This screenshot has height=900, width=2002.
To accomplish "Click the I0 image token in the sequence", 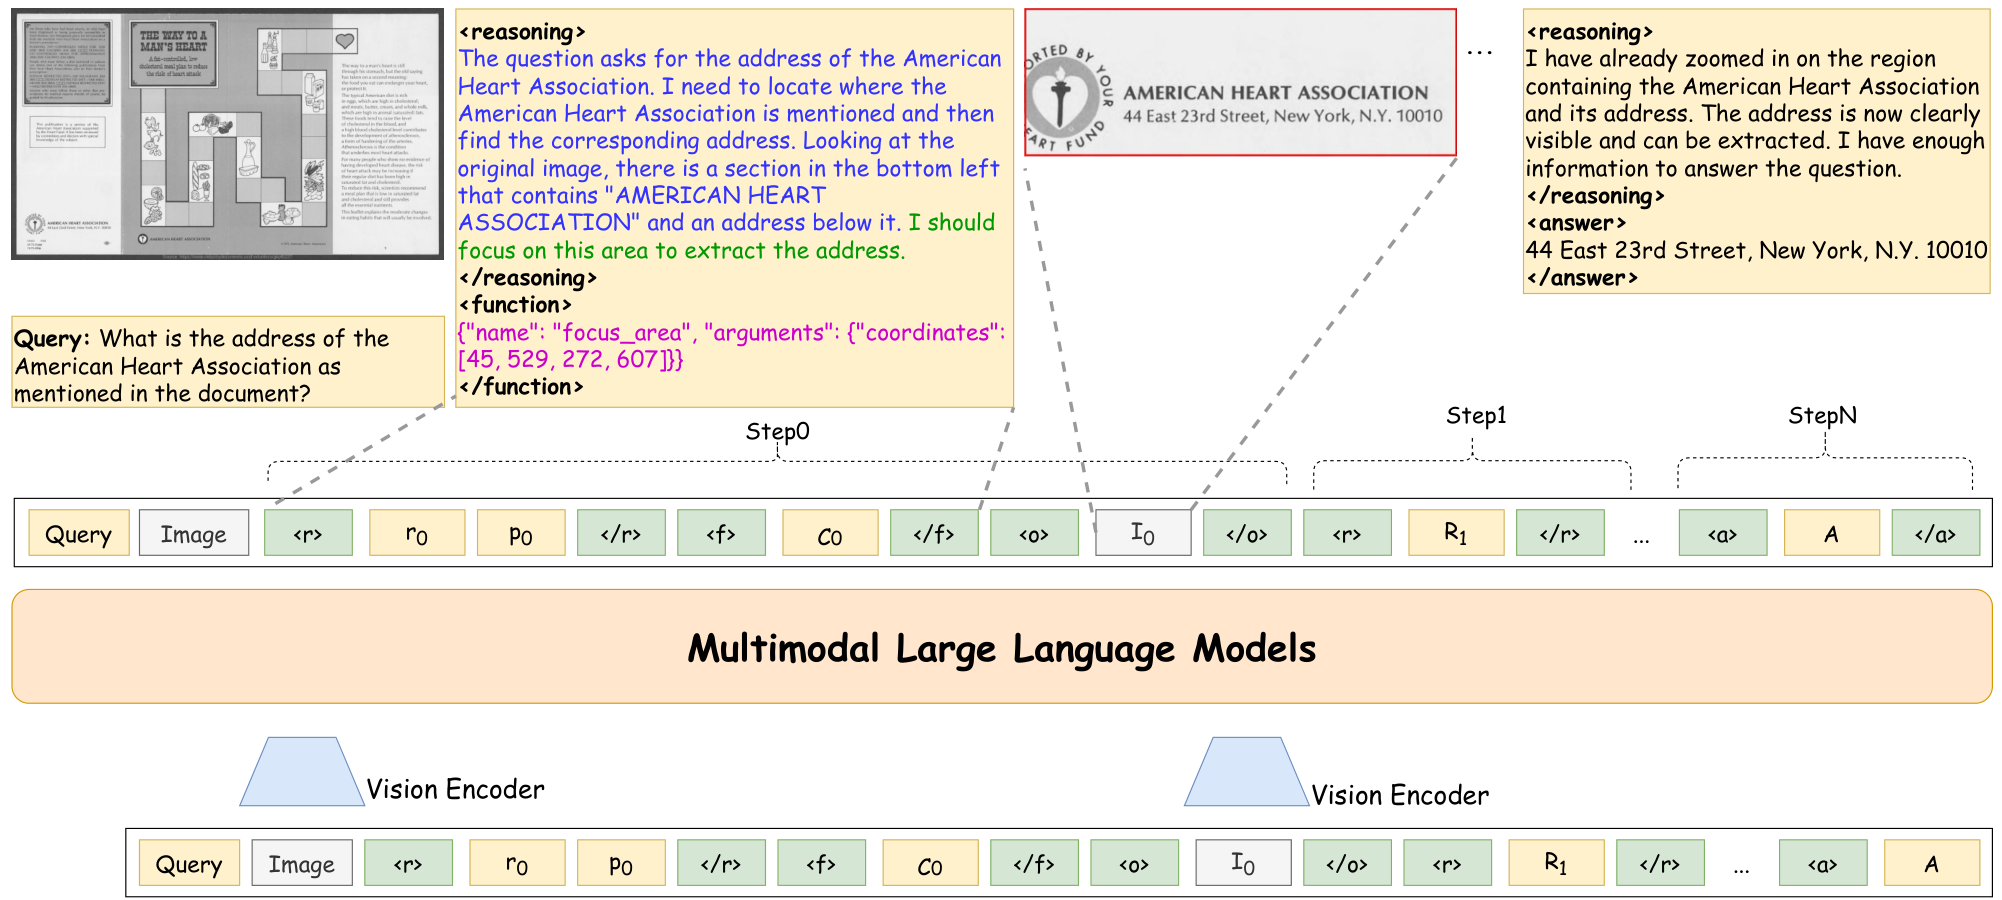I will coord(1142,533).
